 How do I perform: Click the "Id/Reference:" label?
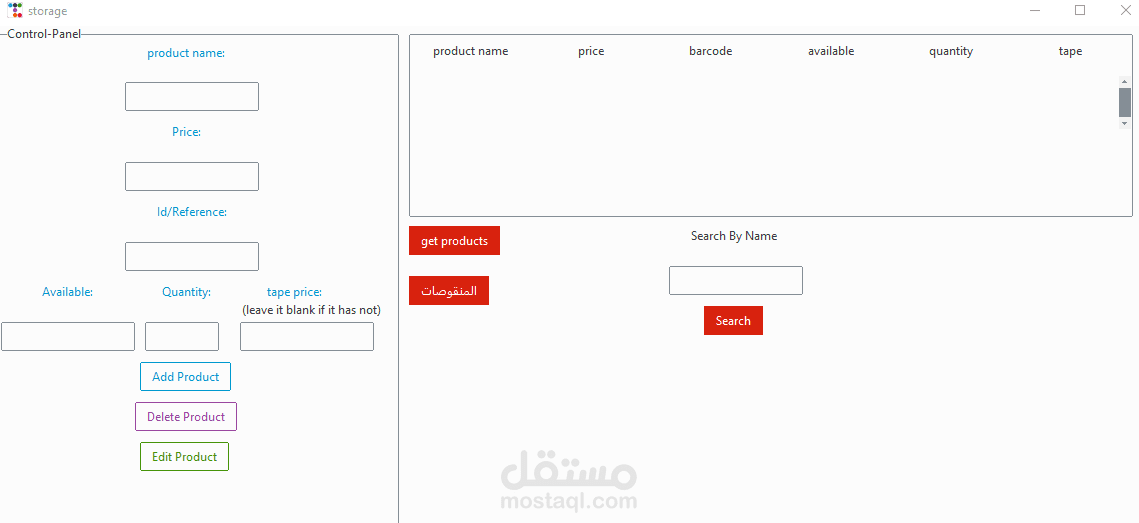[x=192, y=211]
